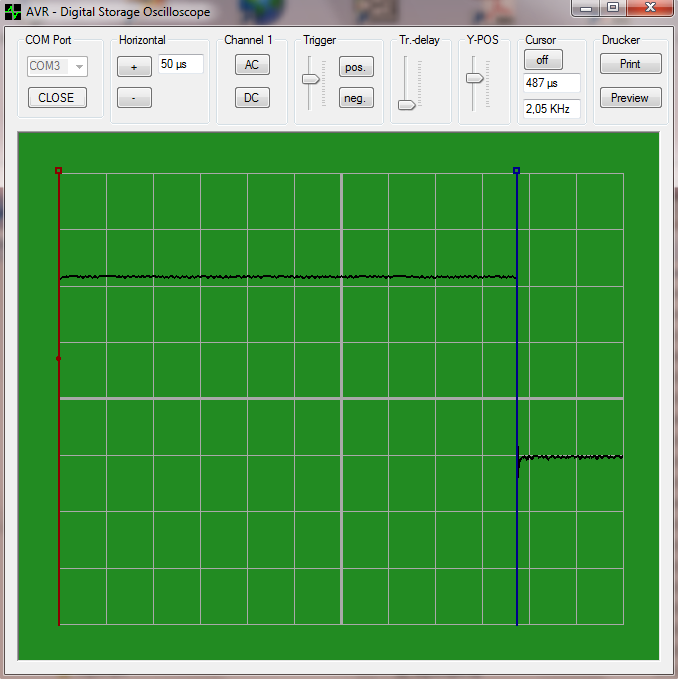Click the Tr.-delay slider thumb
This screenshot has width=678, height=679.
[407, 105]
